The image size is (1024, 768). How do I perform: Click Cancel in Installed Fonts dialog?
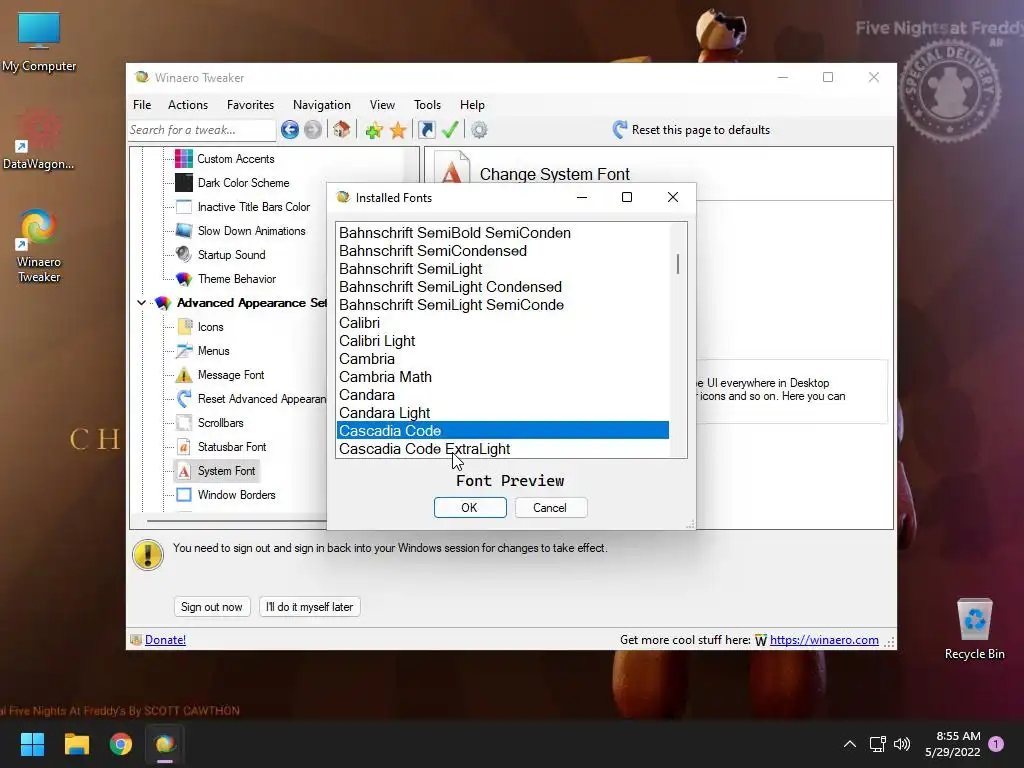coord(551,508)
